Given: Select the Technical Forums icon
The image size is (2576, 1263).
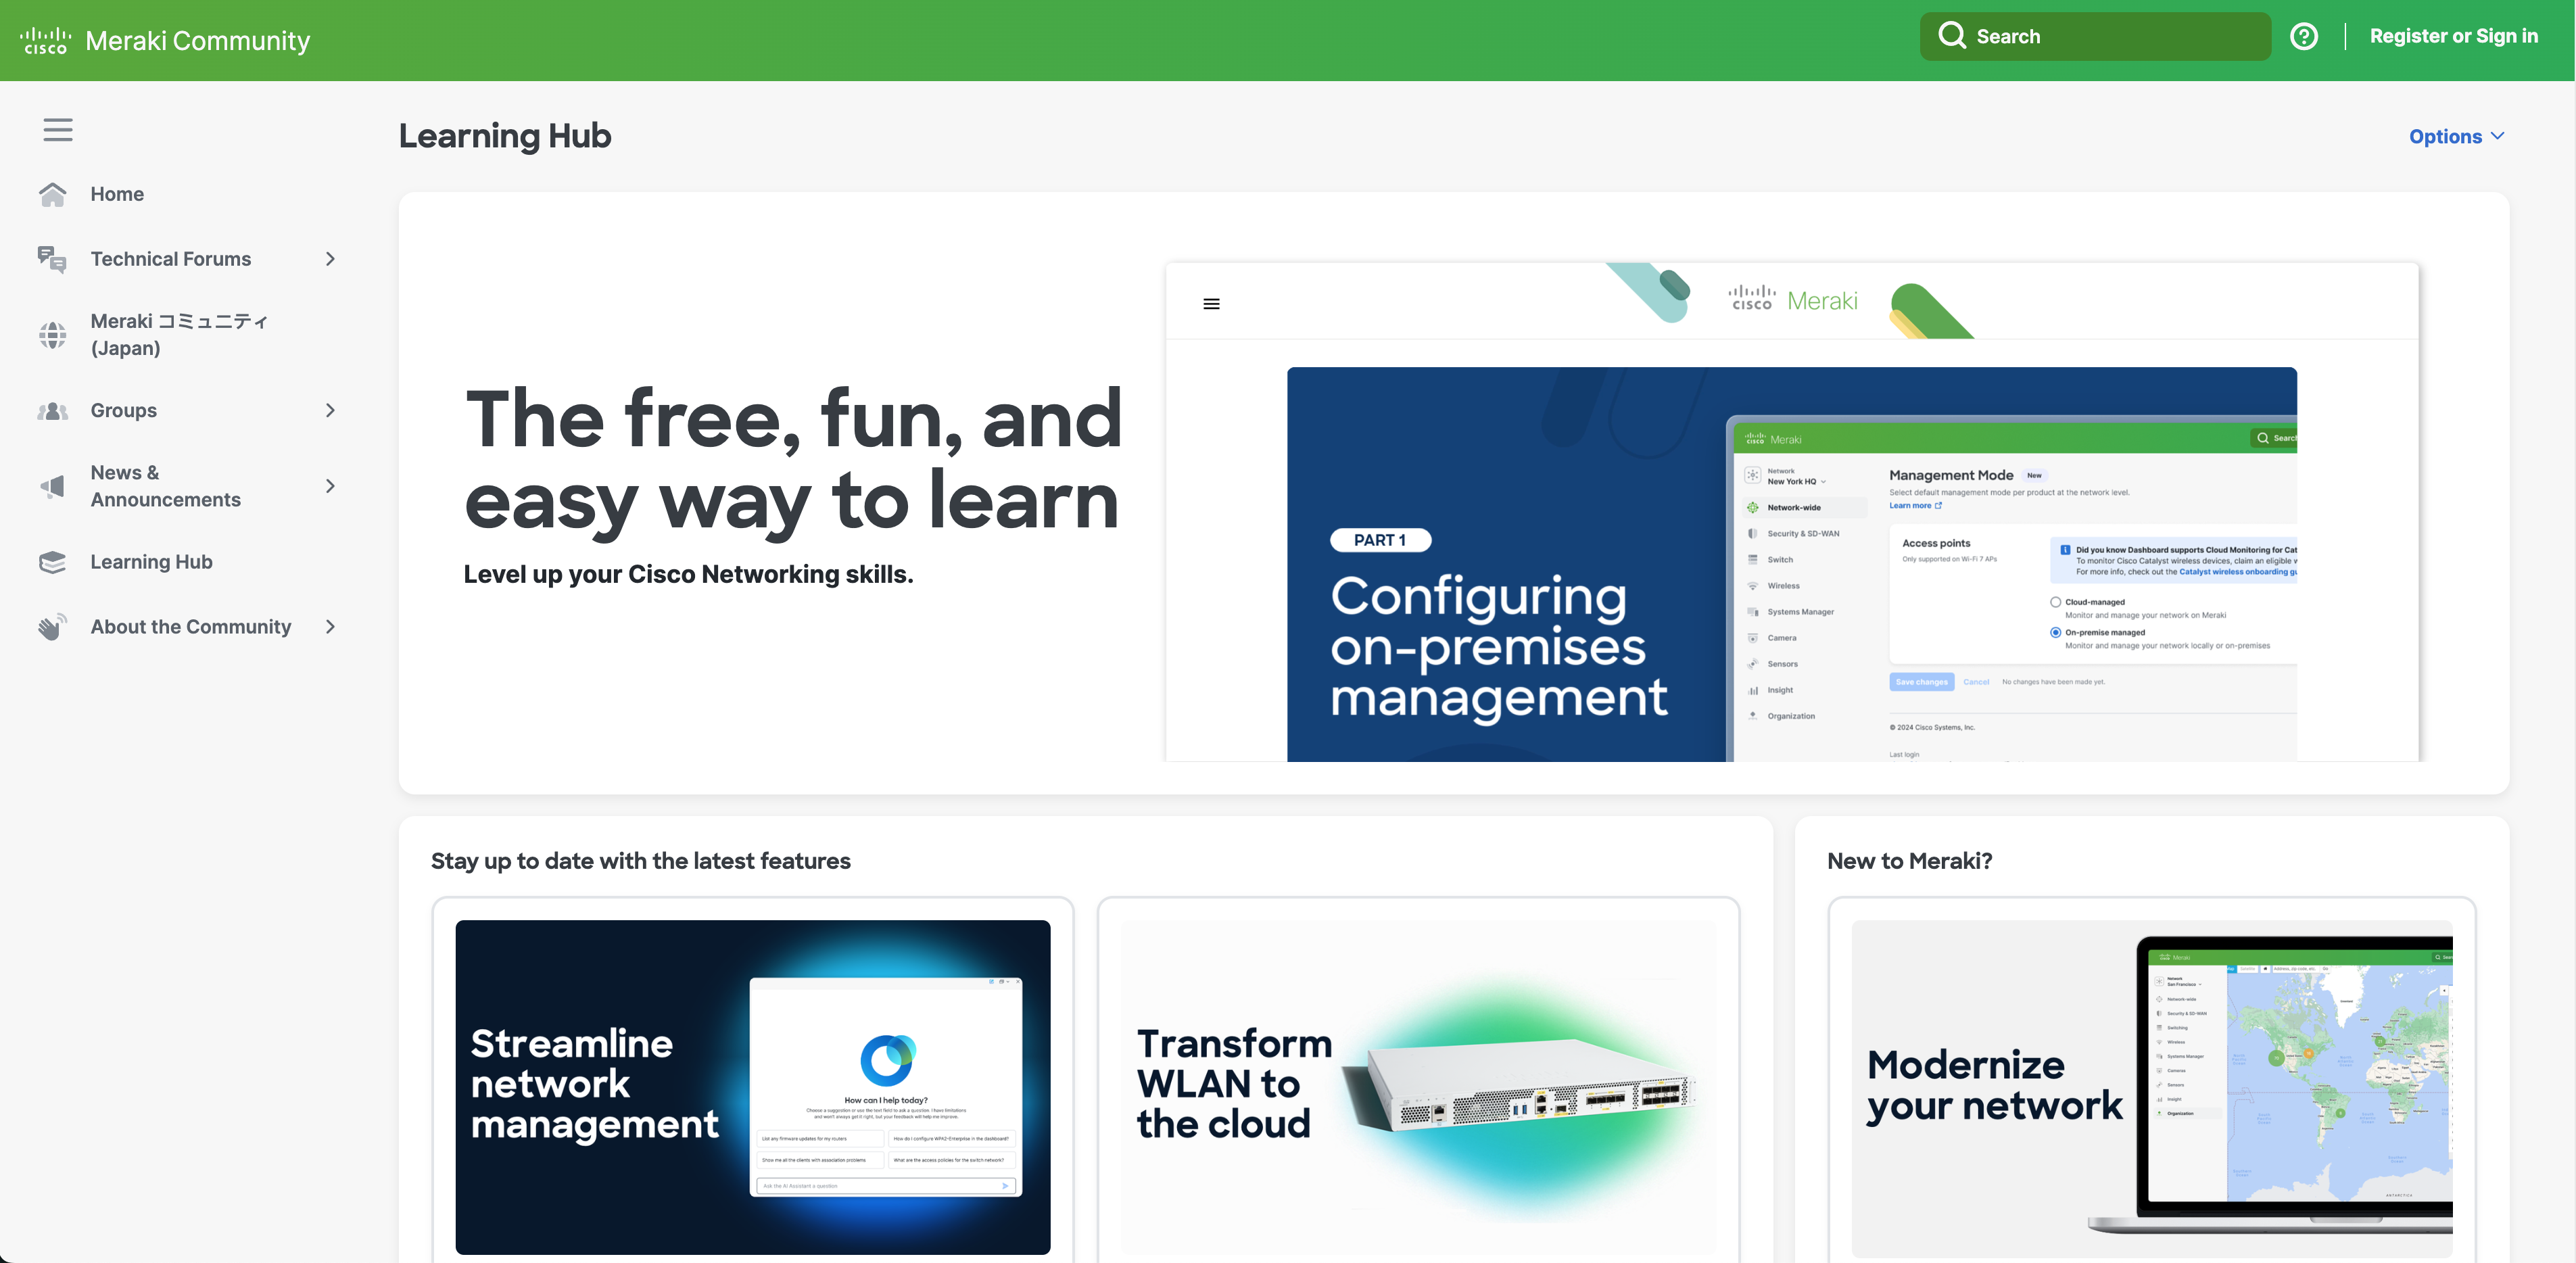Looking at the screenshot, I should pos(52,259).
